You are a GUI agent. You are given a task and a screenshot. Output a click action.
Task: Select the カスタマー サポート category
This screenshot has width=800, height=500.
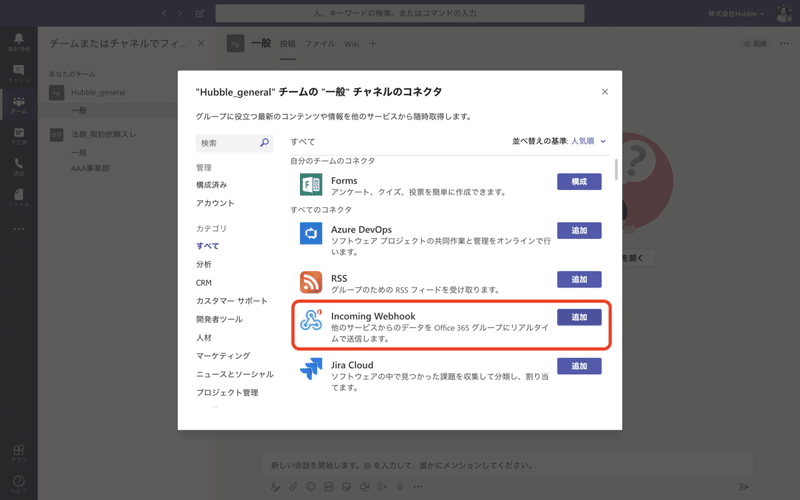[x=232, y=301]
